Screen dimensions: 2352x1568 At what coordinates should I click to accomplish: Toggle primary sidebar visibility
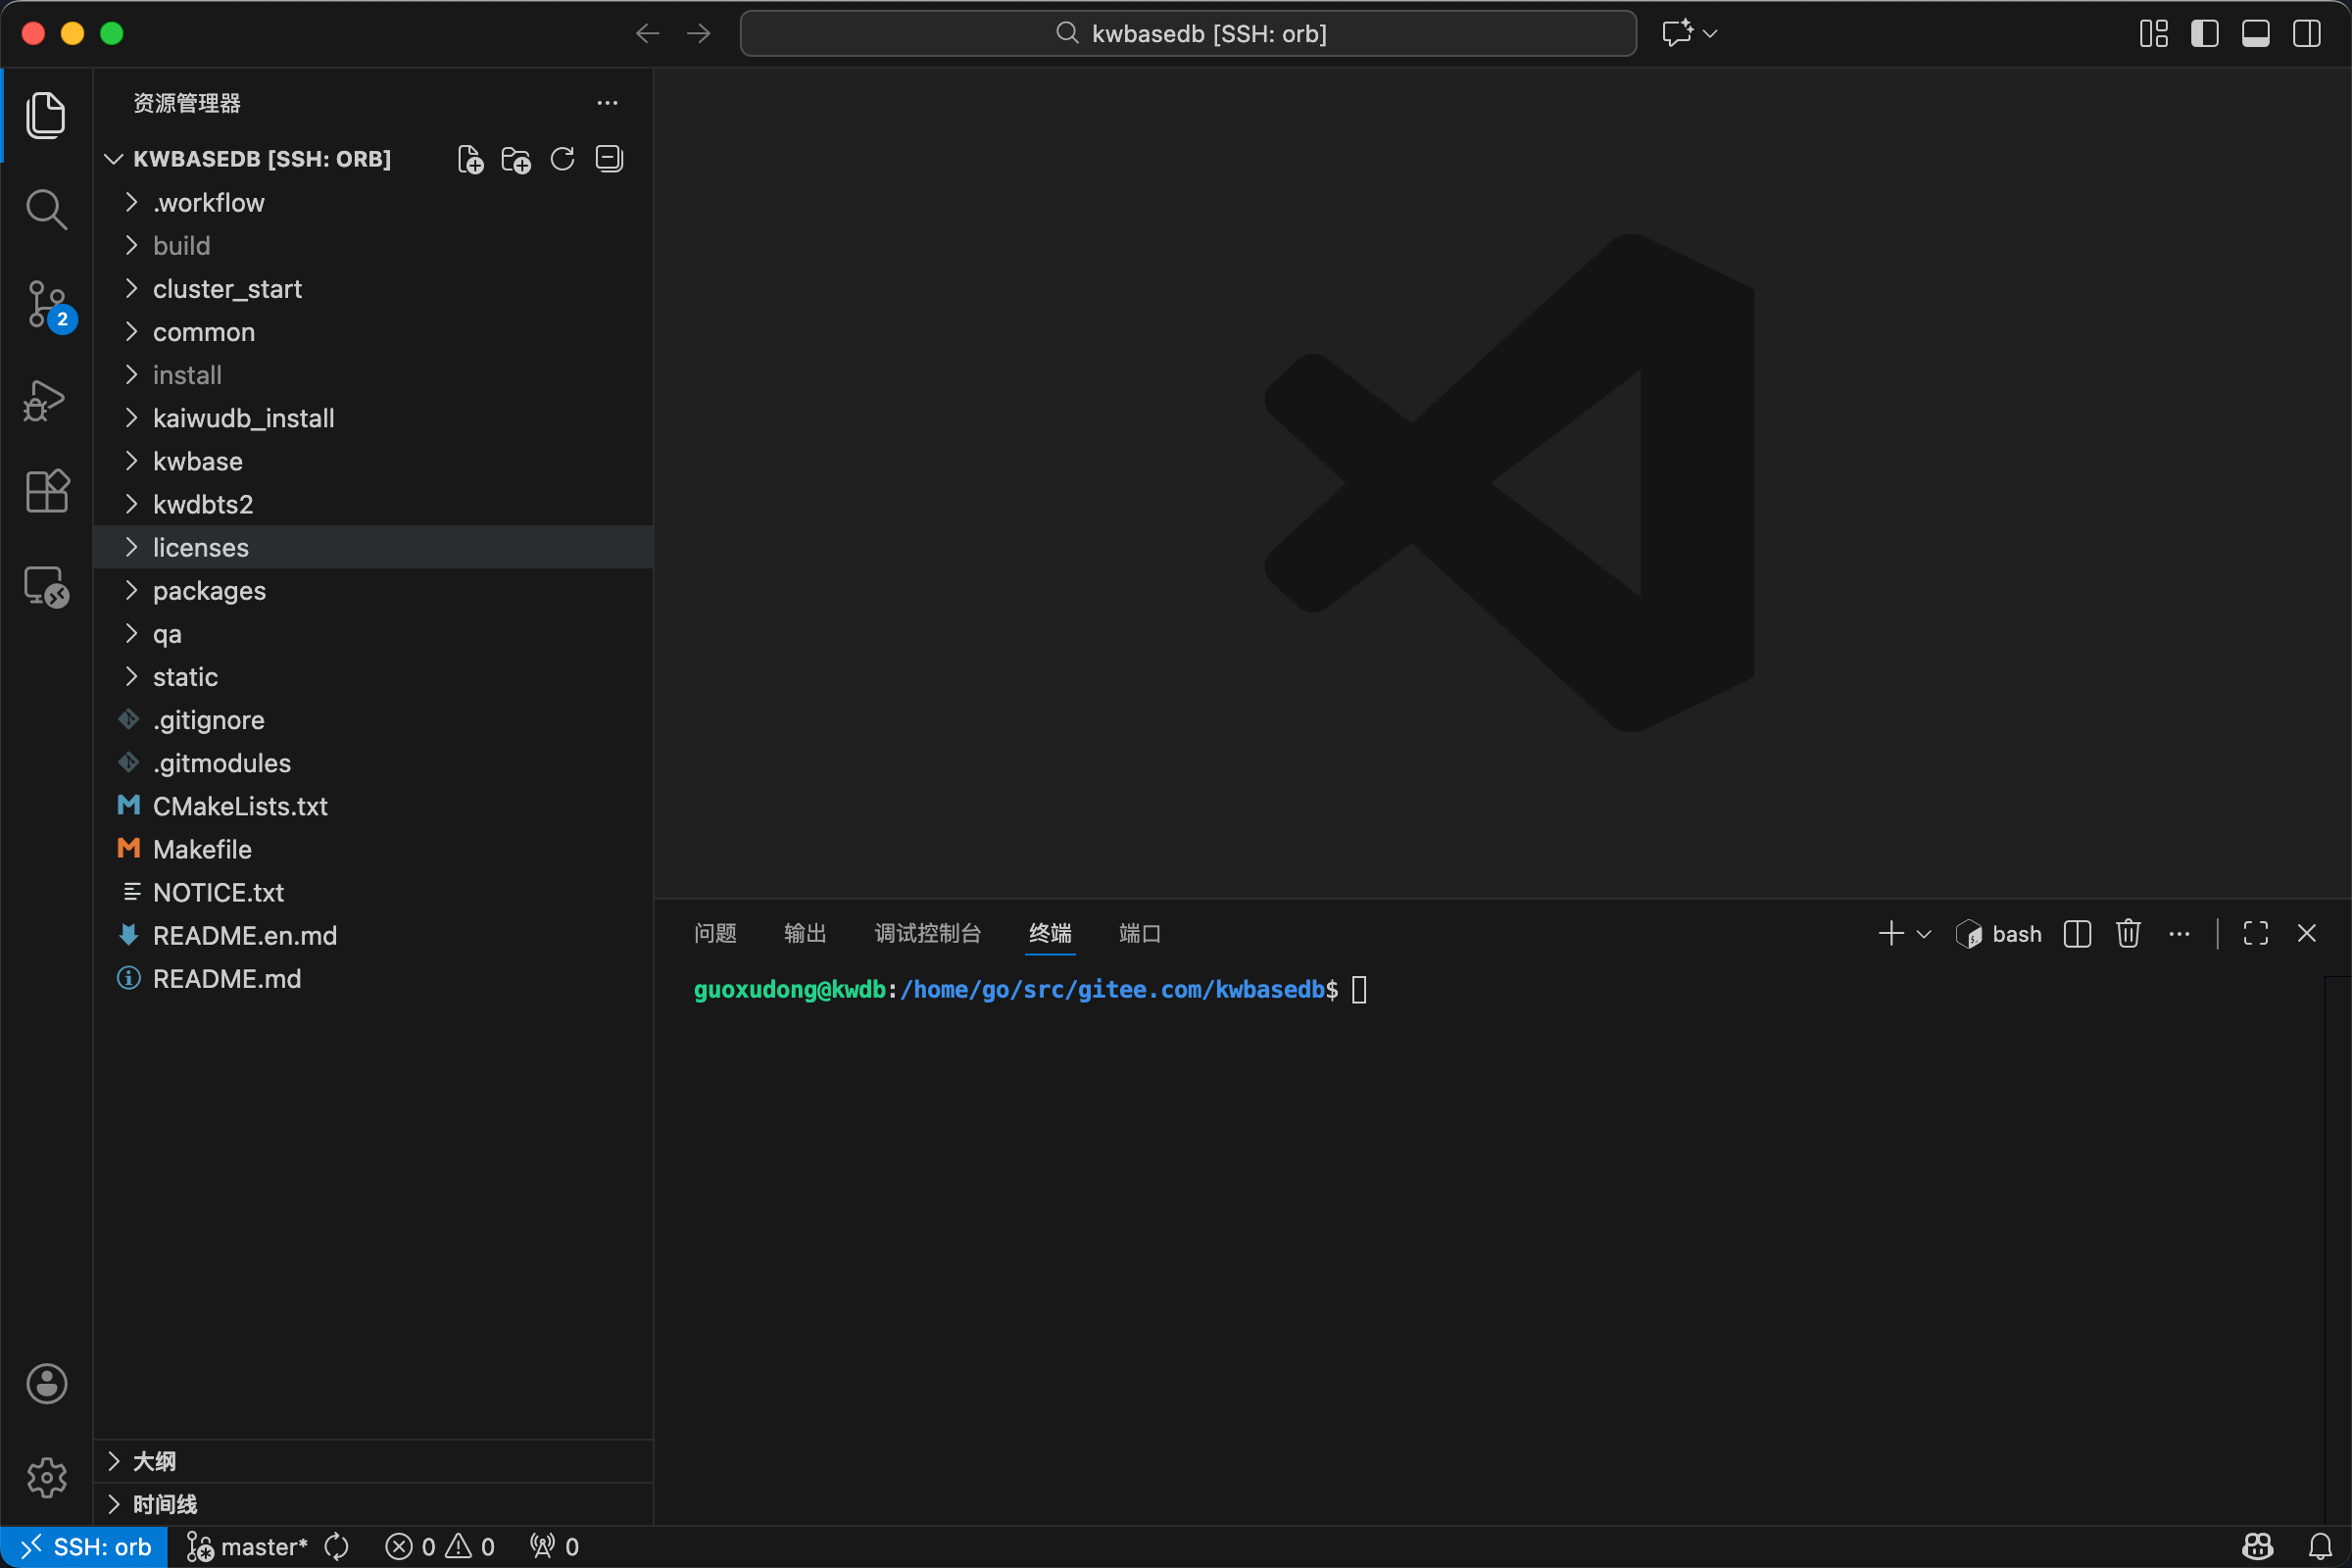[2204, 34]
